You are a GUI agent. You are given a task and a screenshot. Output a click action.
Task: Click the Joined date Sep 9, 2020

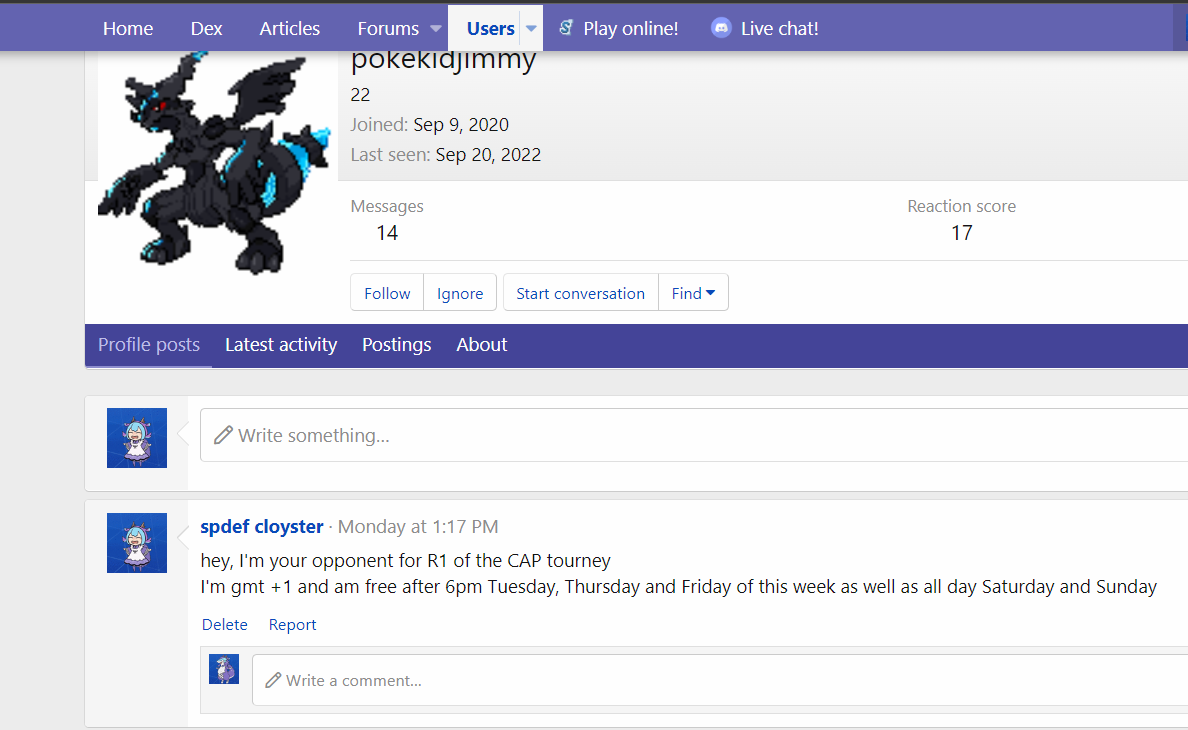[x=461, y=125]
